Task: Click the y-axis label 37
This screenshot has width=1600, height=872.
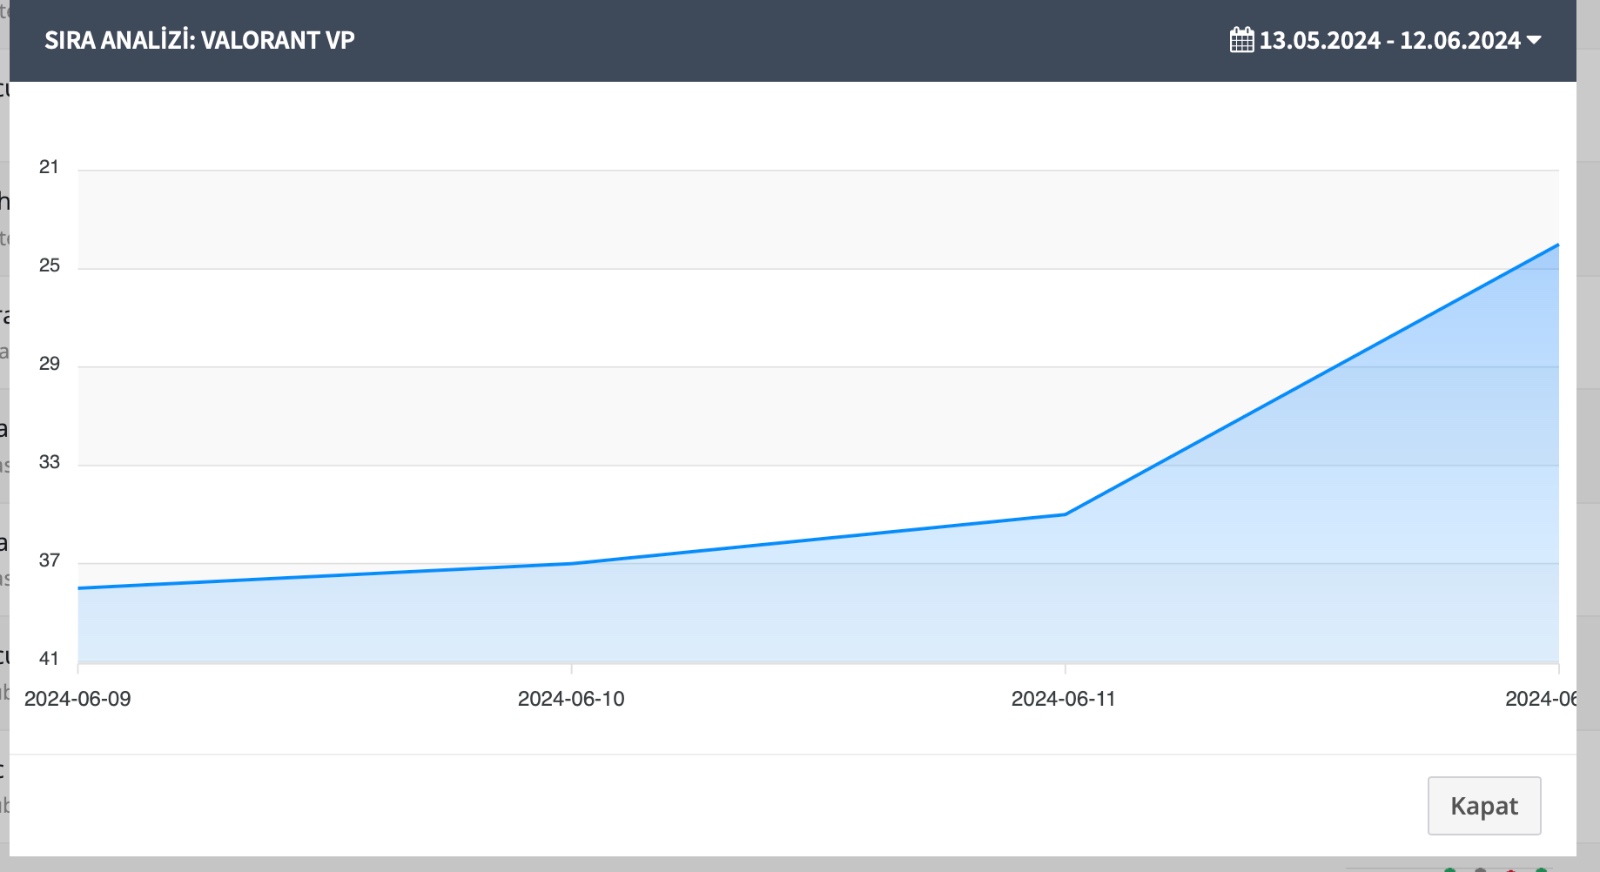Action: pyautogui.click(x=49, y=560)
